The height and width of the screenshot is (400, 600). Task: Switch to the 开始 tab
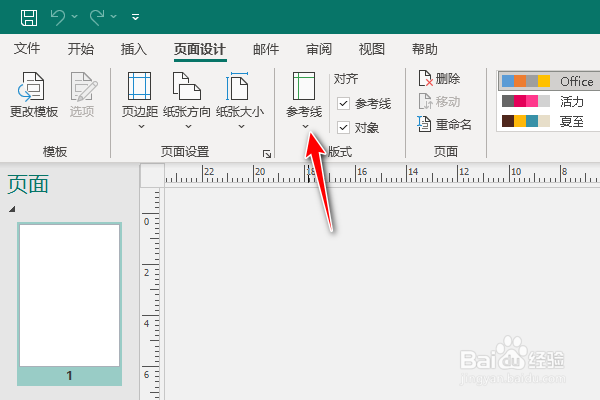click(81, 49)
